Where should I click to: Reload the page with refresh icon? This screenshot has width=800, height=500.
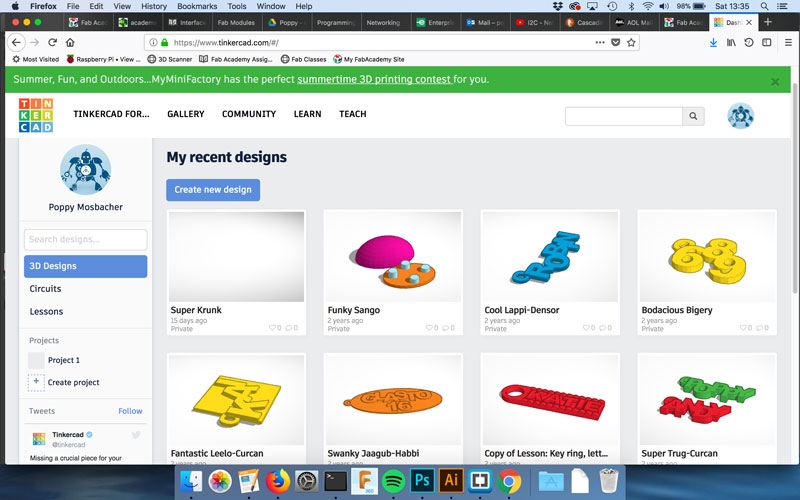(x=53, y=42)
